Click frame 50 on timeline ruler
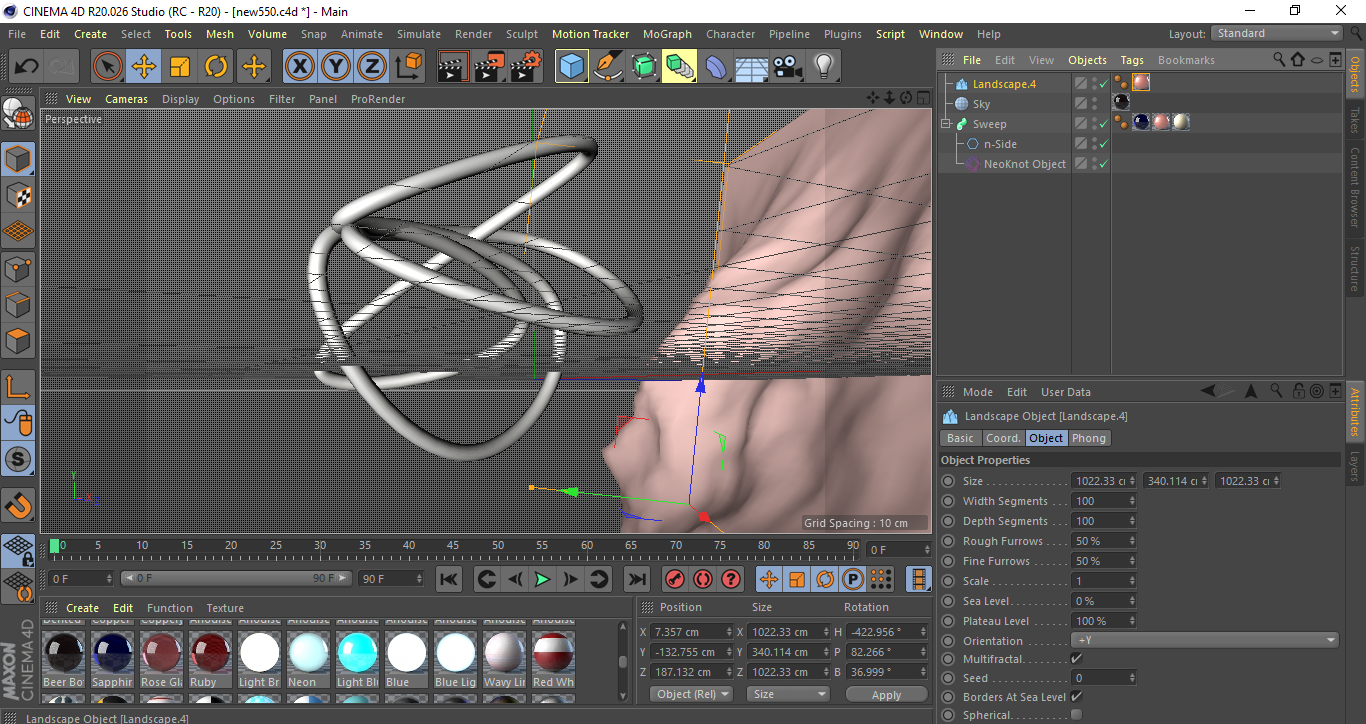The width and height of the screenshot is (1366, 724). click(497, 546)
